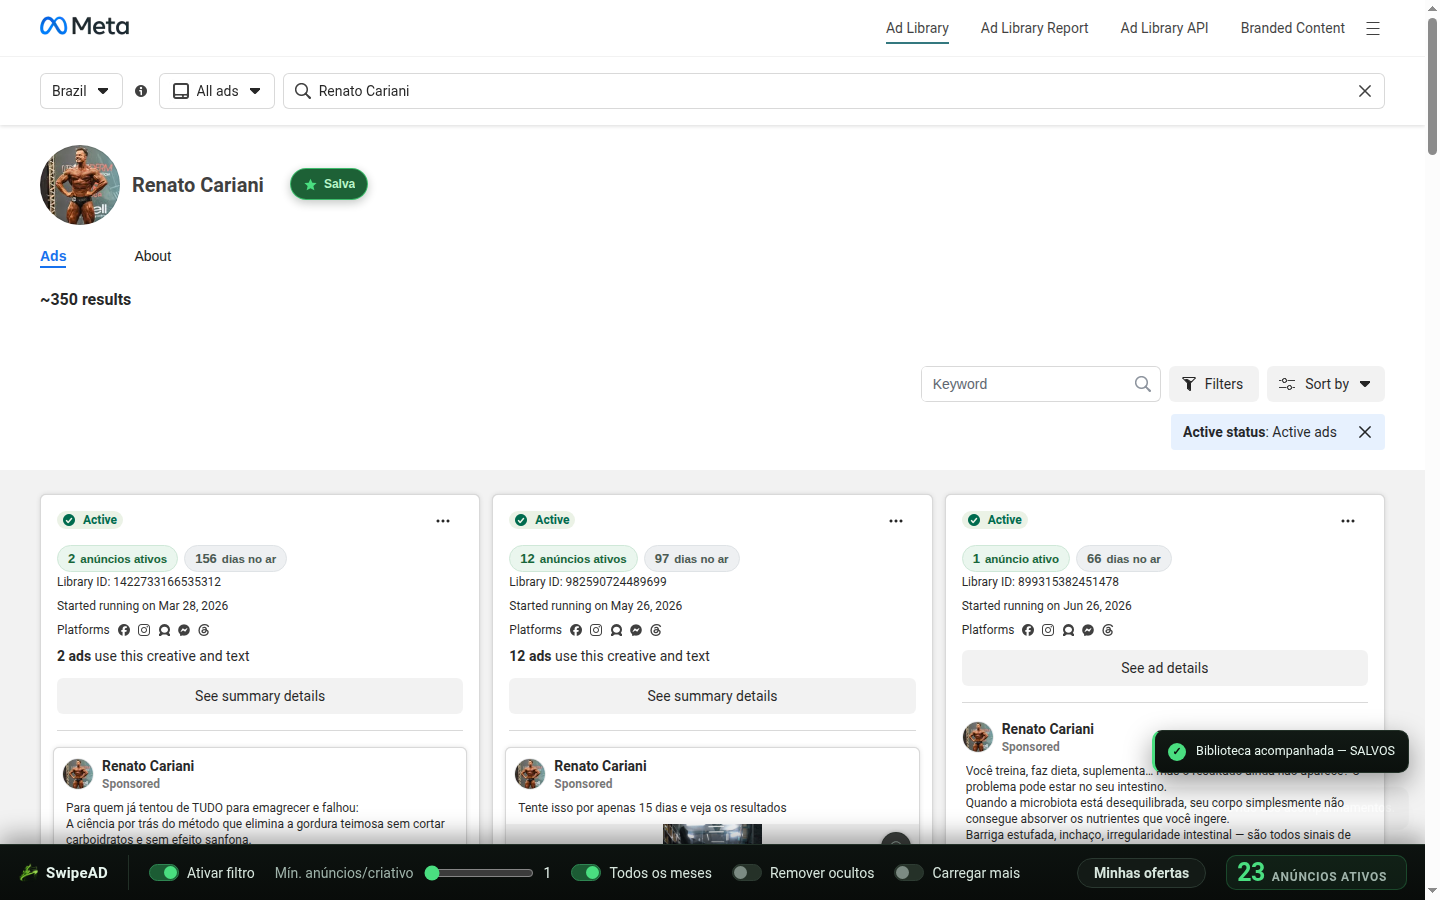Open more options for the 97 dias card
Viewport: 1440px width, 900px height.
tap(896, 521)
